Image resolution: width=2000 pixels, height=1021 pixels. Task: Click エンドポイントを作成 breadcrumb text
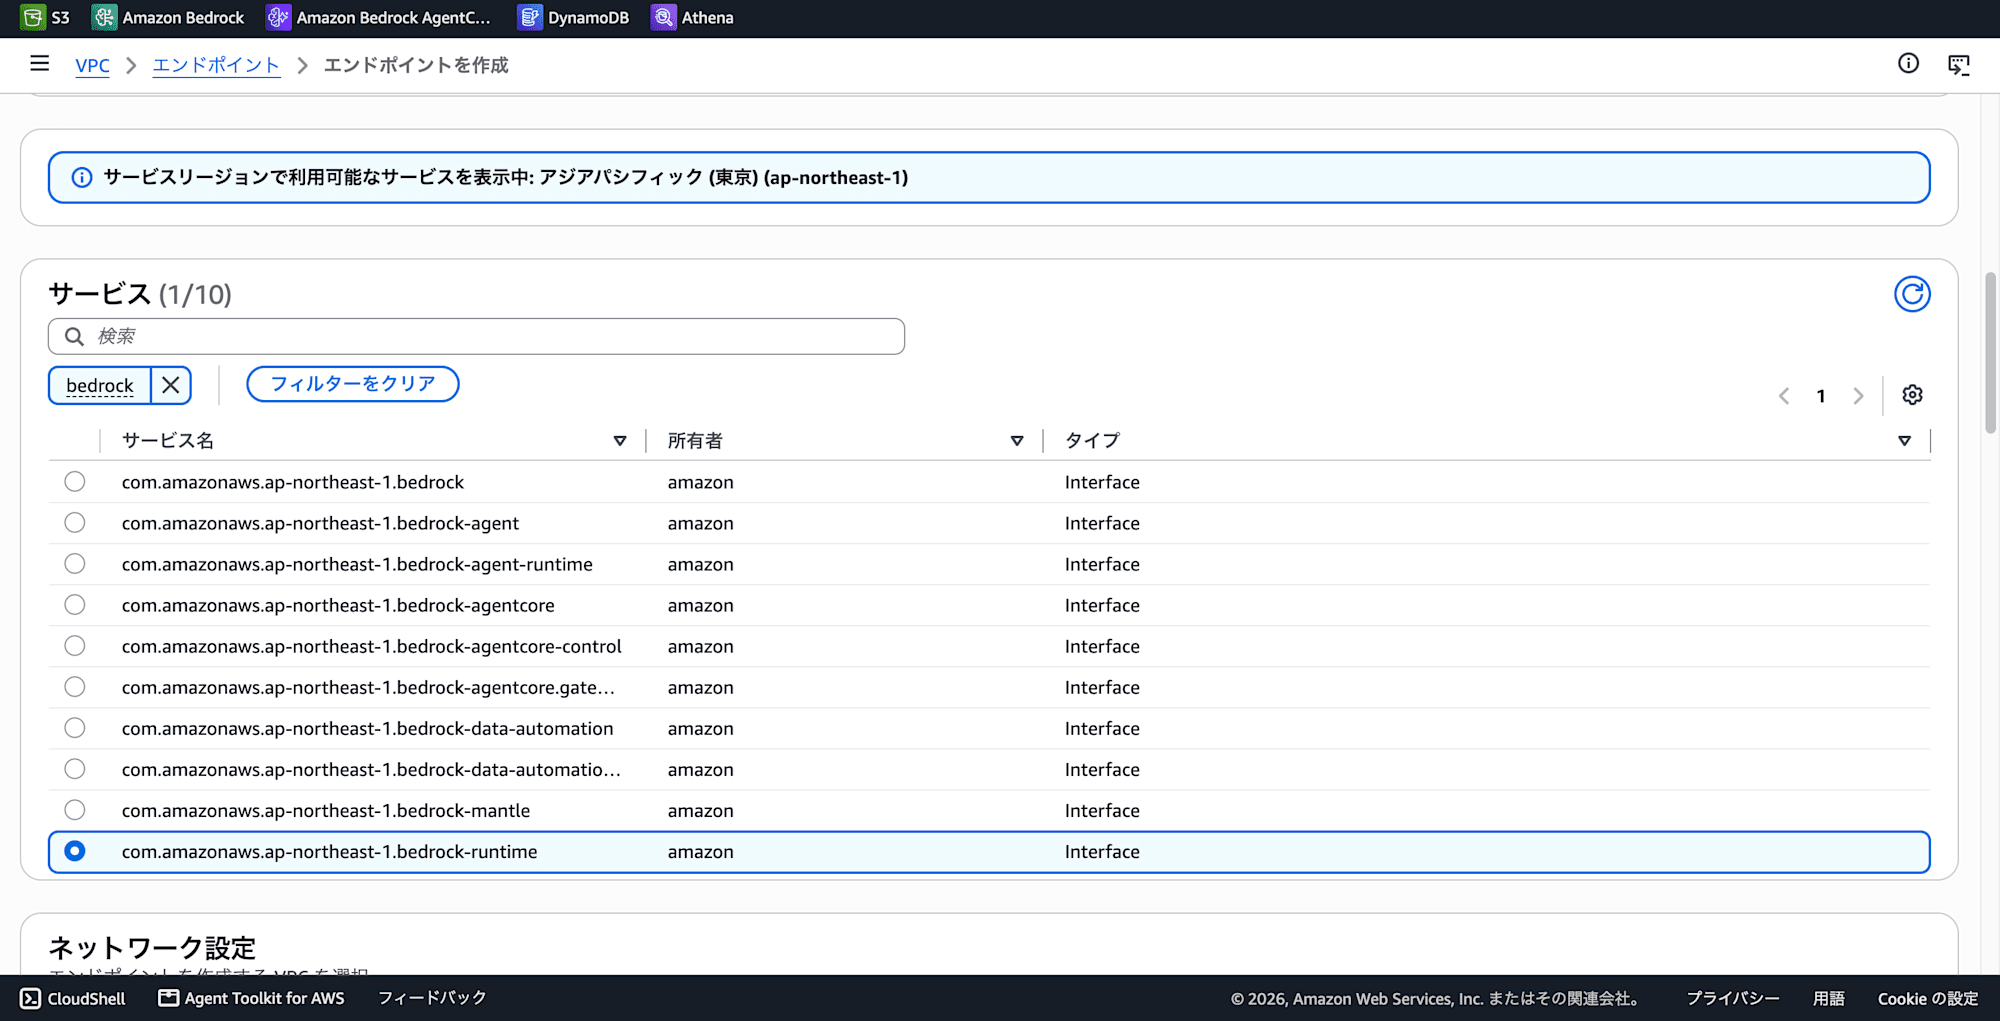[416, 65]
